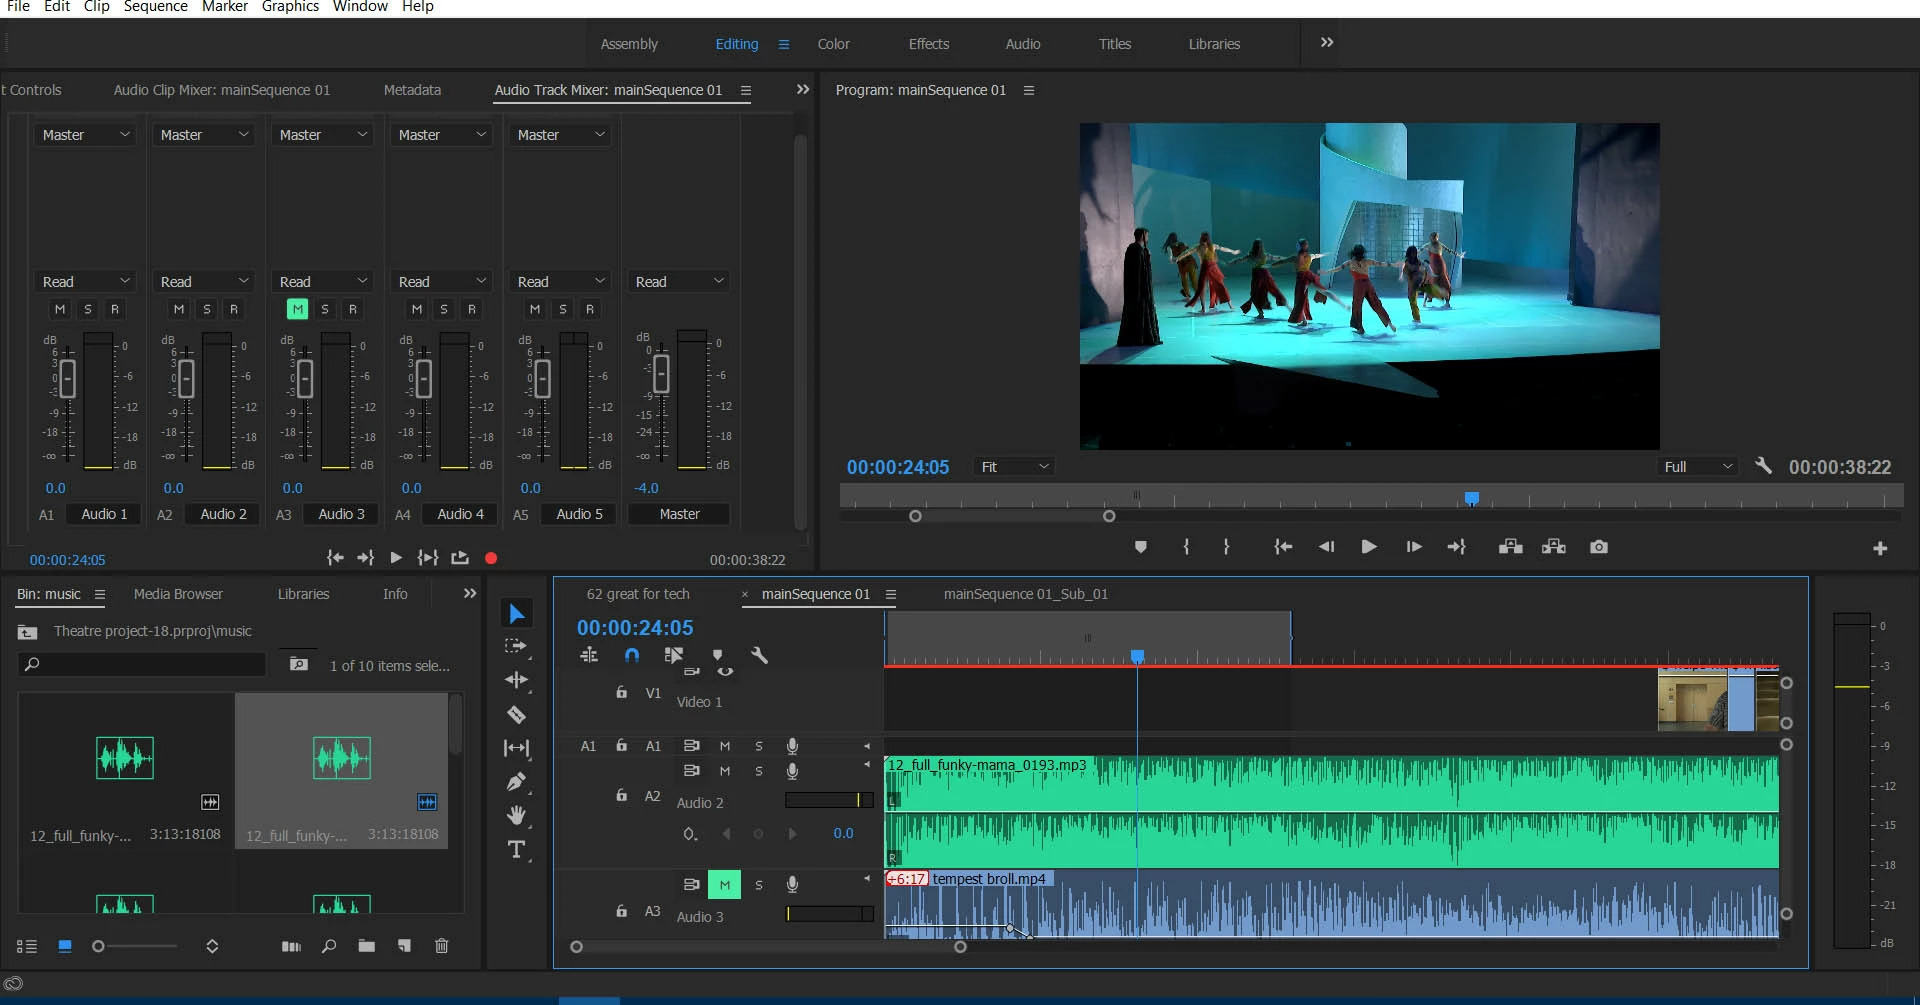This screenshot has width=1920, height=1005.
Task: Open the Sequence menu
Action: point(155,7)
